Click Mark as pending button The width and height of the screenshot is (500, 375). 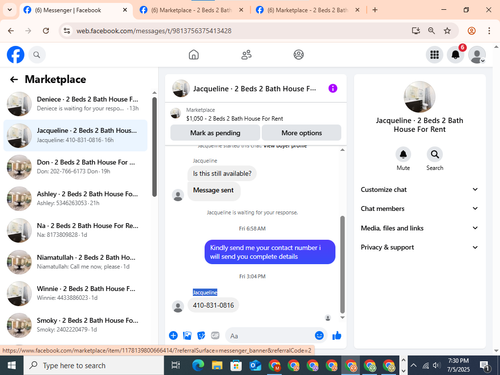pos(215,133)
